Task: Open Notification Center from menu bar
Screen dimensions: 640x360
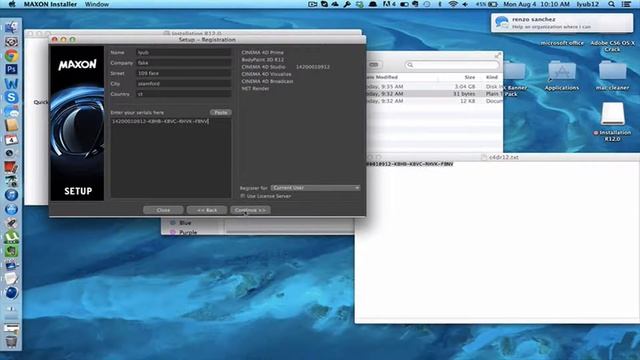Action: tap(626, 4)
